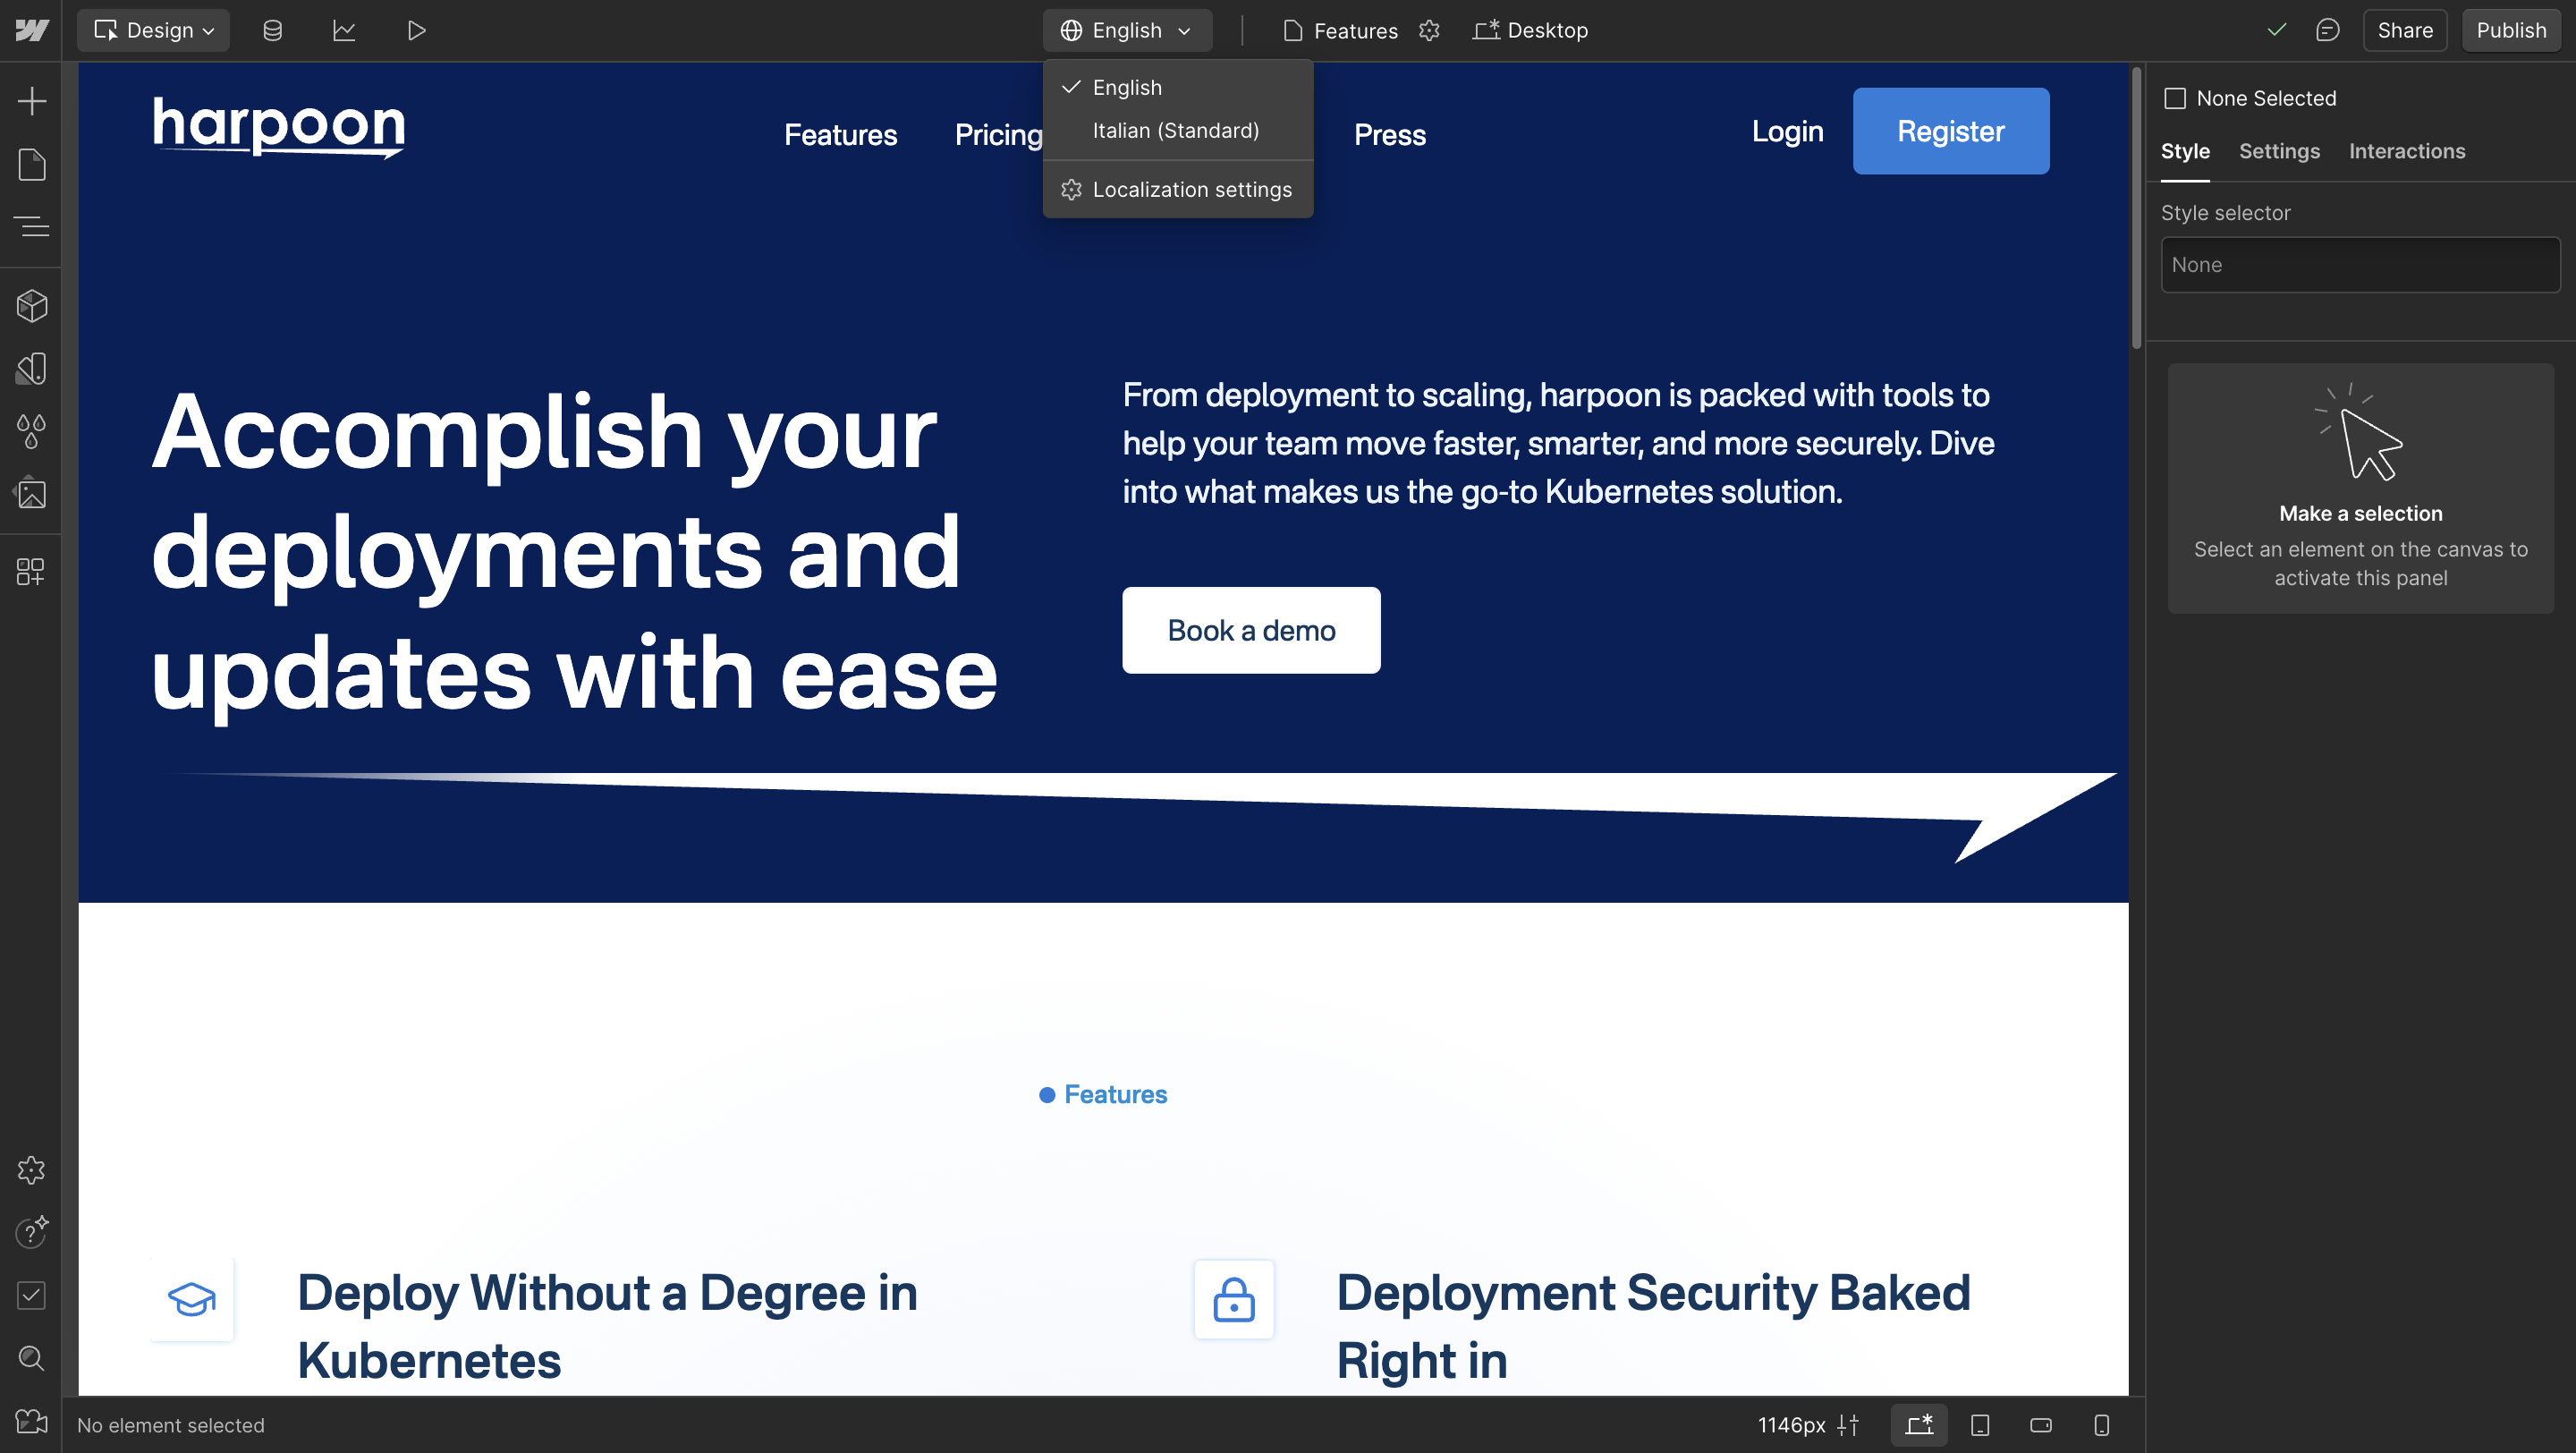Click the Book a demo button
The height and width of the screenshot is (1453, 2576).
click(x=1251, y=630)
